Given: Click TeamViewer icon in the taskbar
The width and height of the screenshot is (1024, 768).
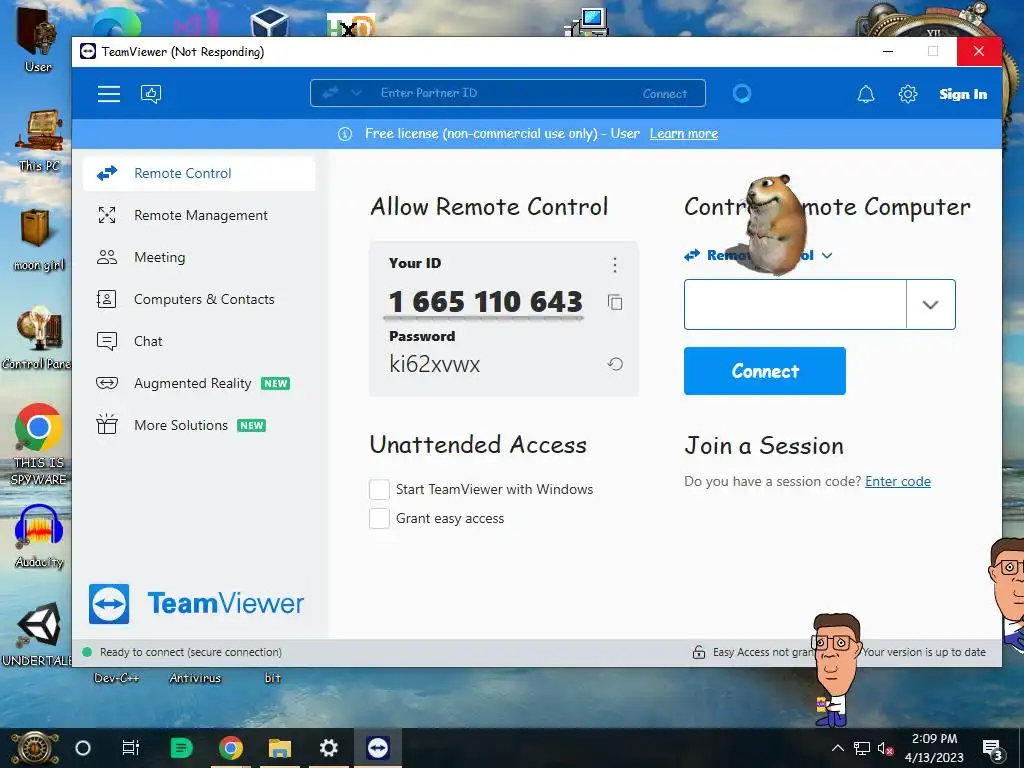Looking at the screenshot, I should pyautogui.click(x=378, y=748).
